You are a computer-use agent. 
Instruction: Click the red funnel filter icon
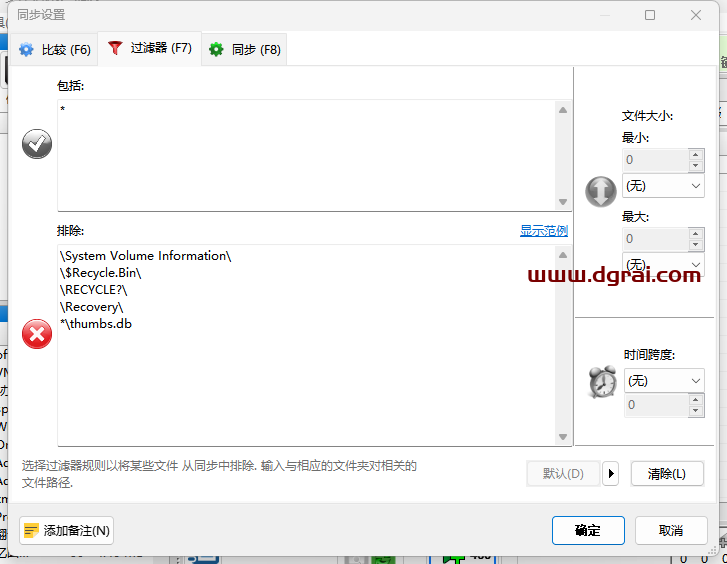point(115,48)
